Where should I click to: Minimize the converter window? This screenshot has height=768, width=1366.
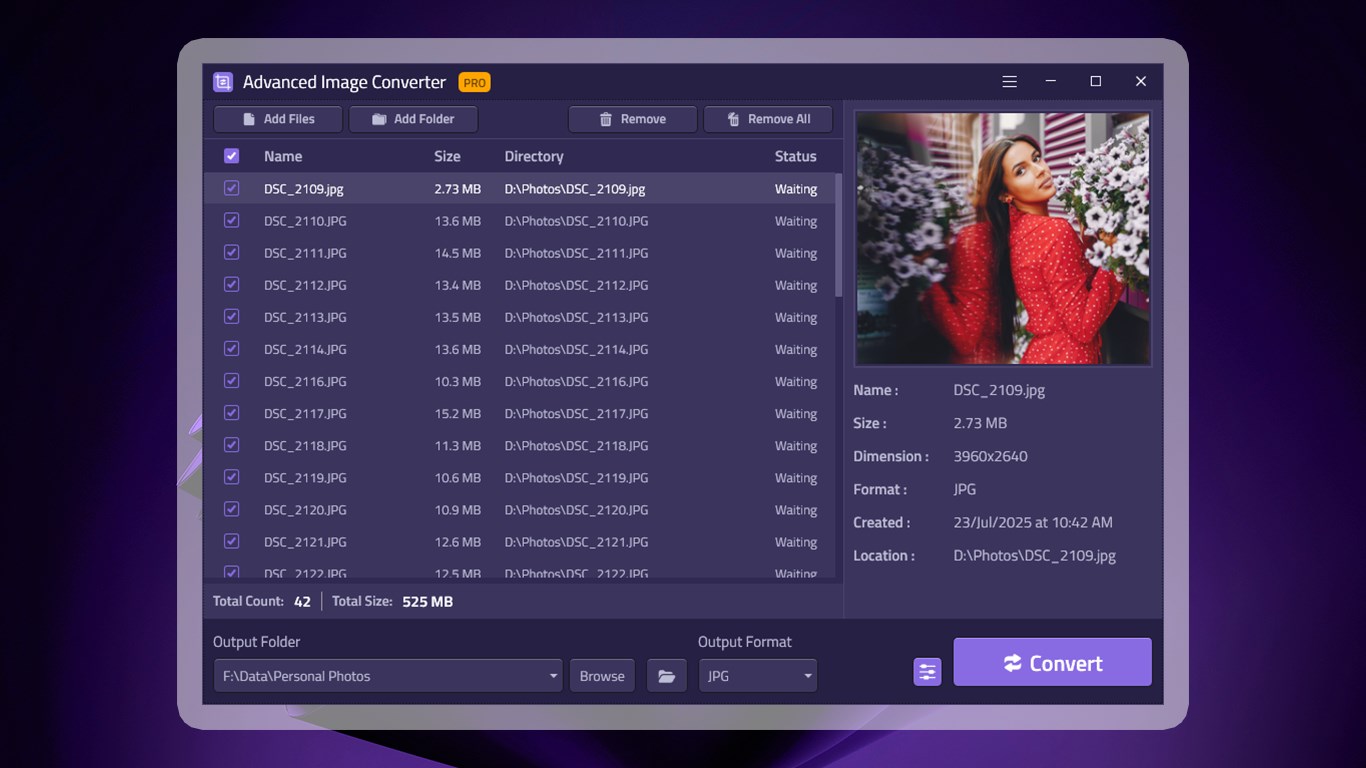[1051, 81]
